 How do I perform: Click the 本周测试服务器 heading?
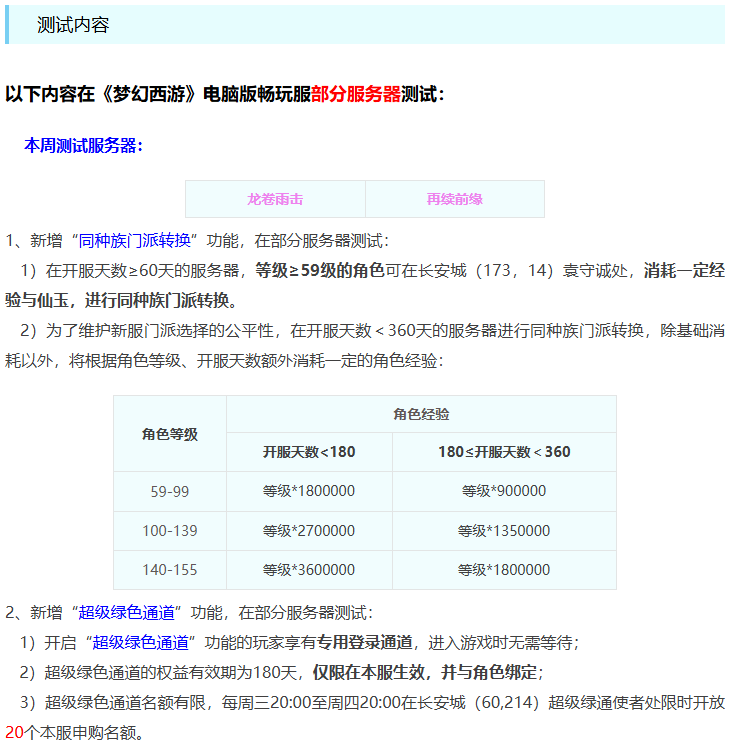click(83, 145)
